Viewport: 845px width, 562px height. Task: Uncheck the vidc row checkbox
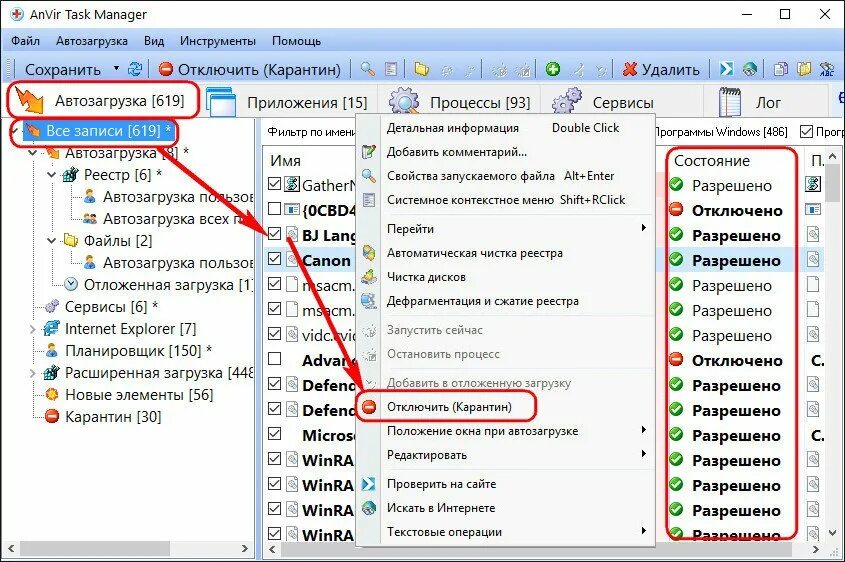tap(274, 334)
